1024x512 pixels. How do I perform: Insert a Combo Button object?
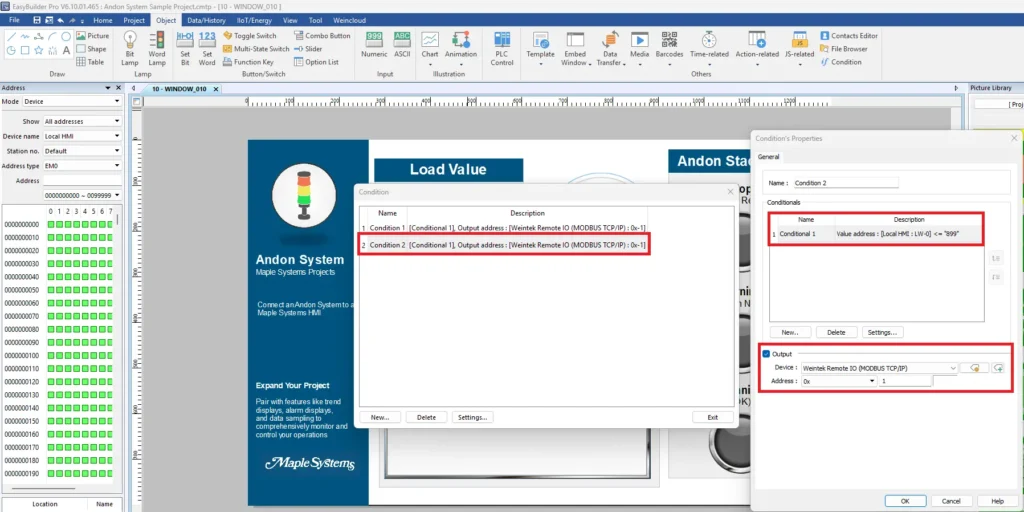(x=322, y=36)
